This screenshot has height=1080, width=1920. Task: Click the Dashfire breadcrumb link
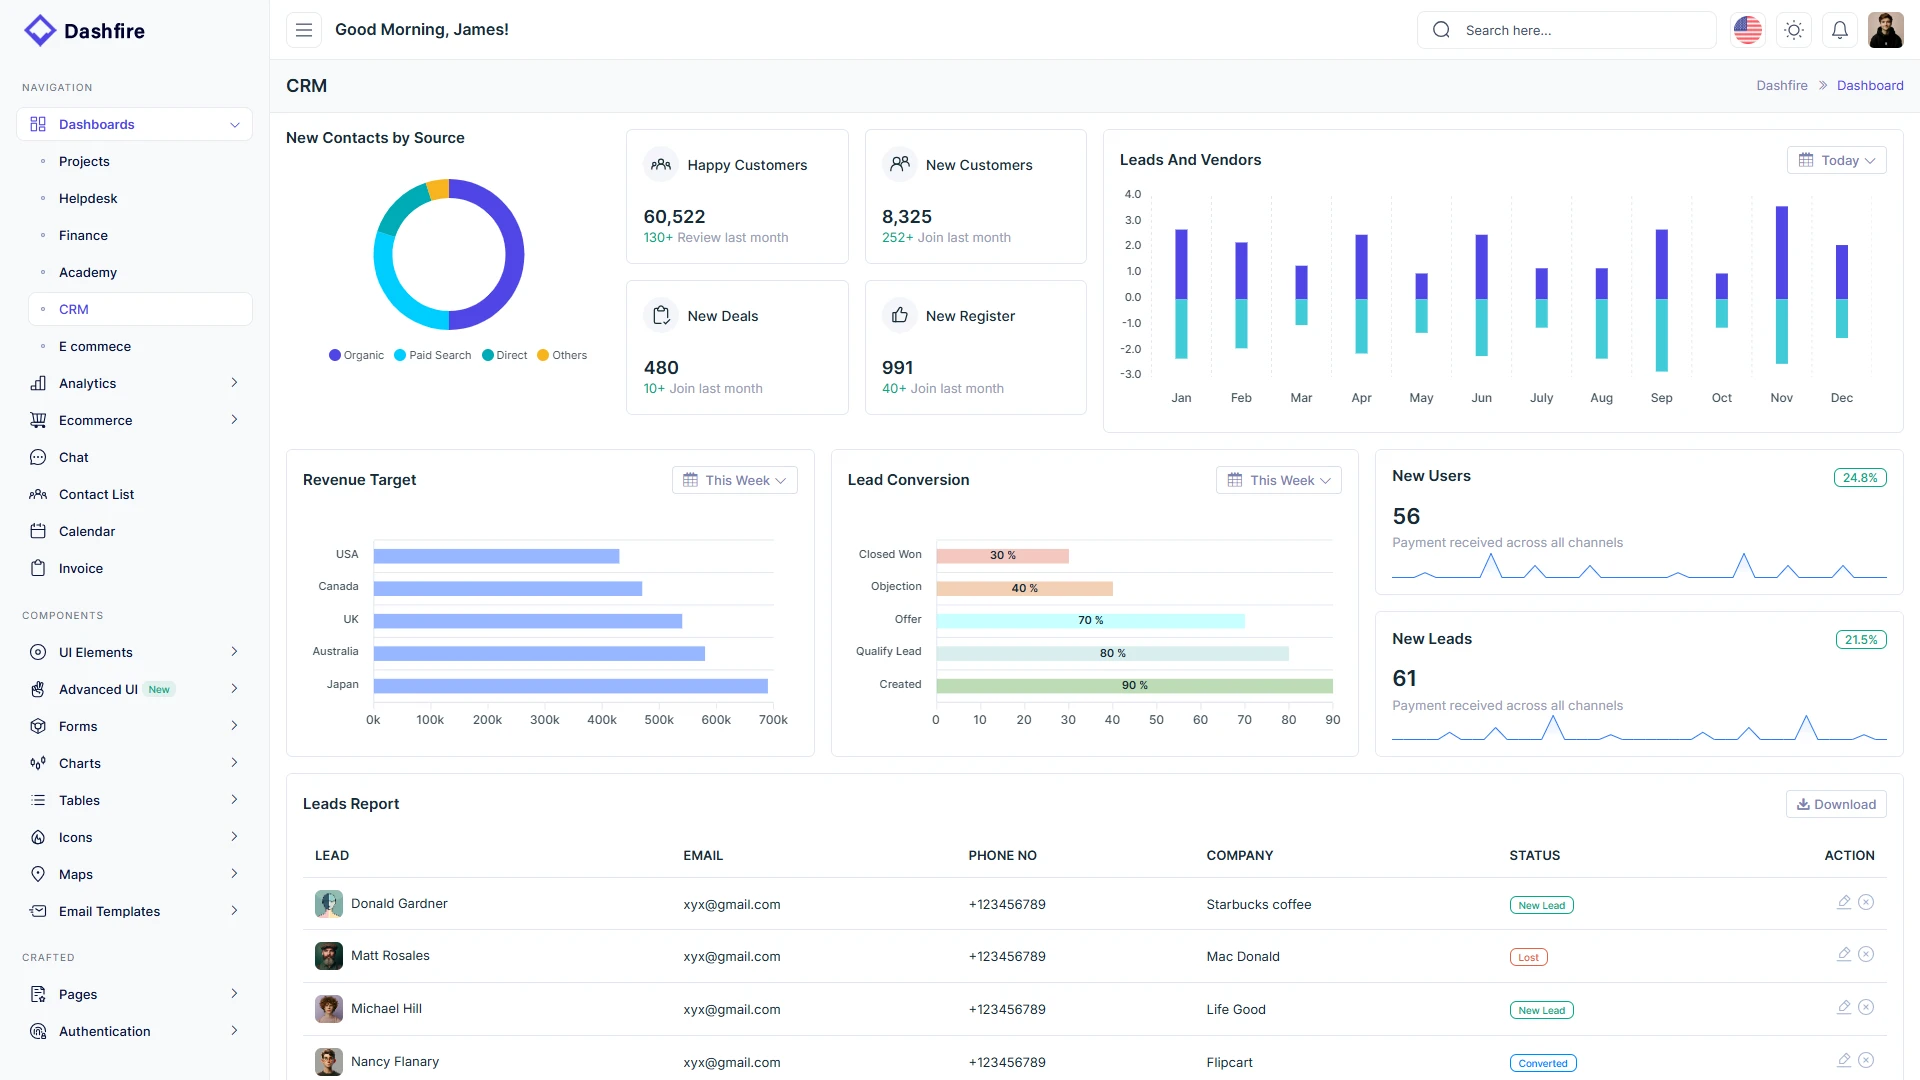(x=1782, y=85)
